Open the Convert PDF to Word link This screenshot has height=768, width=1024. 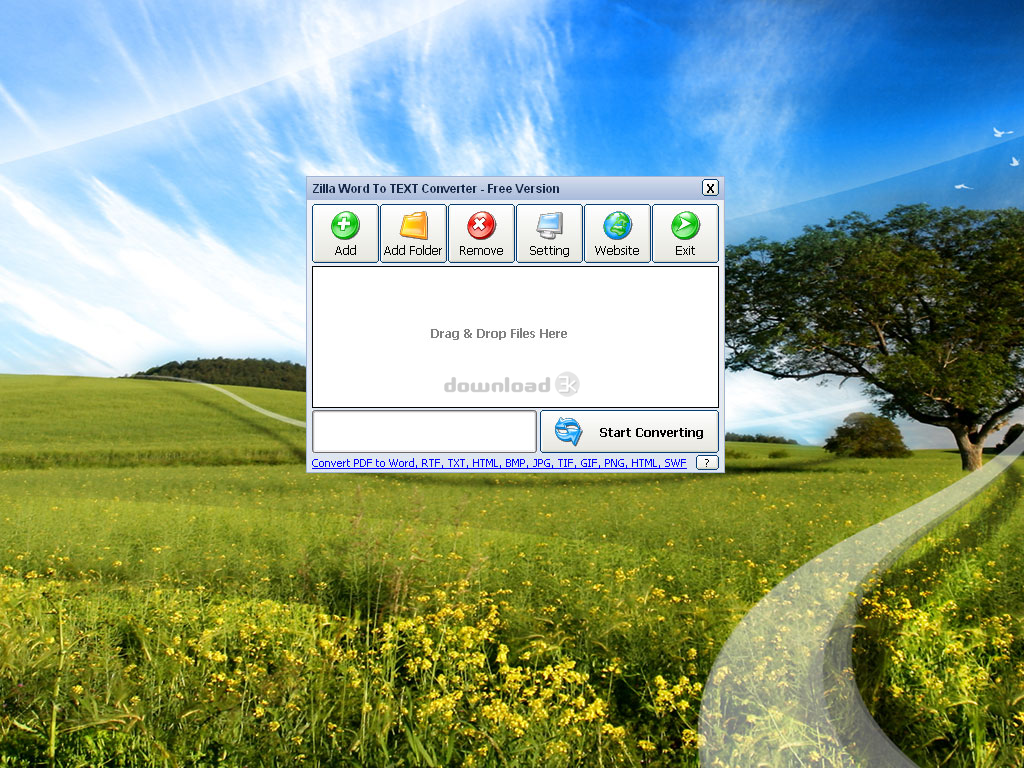(499, 463)
